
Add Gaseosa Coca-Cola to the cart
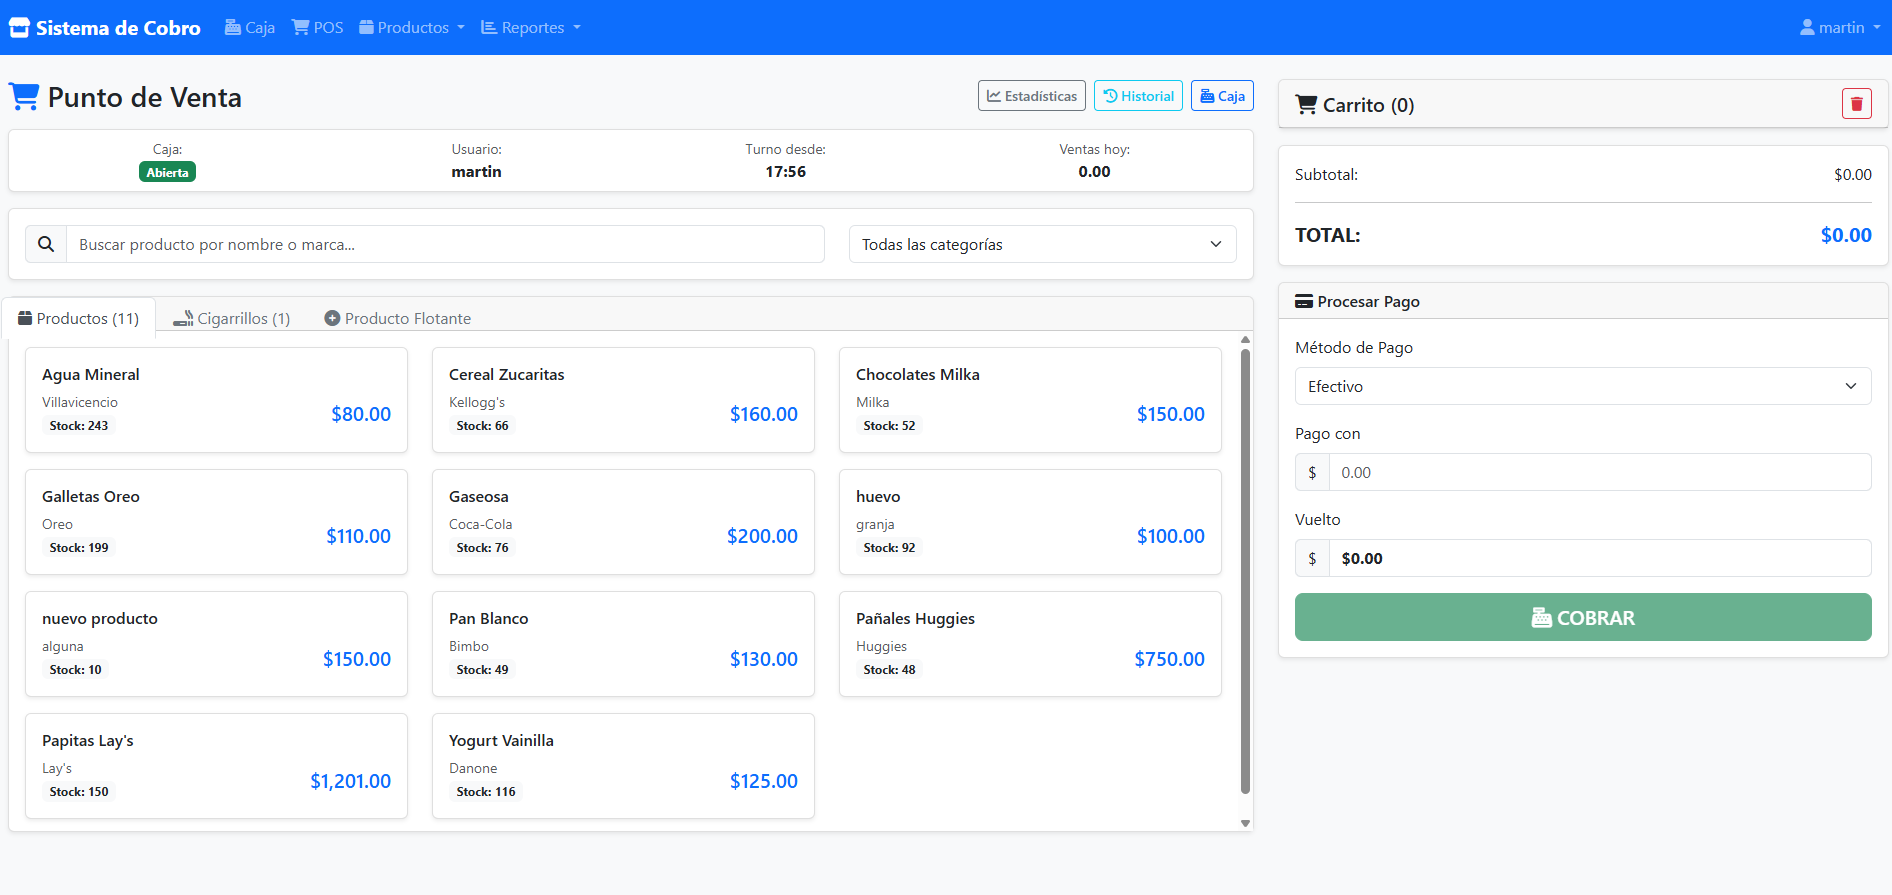coord(623,522)
